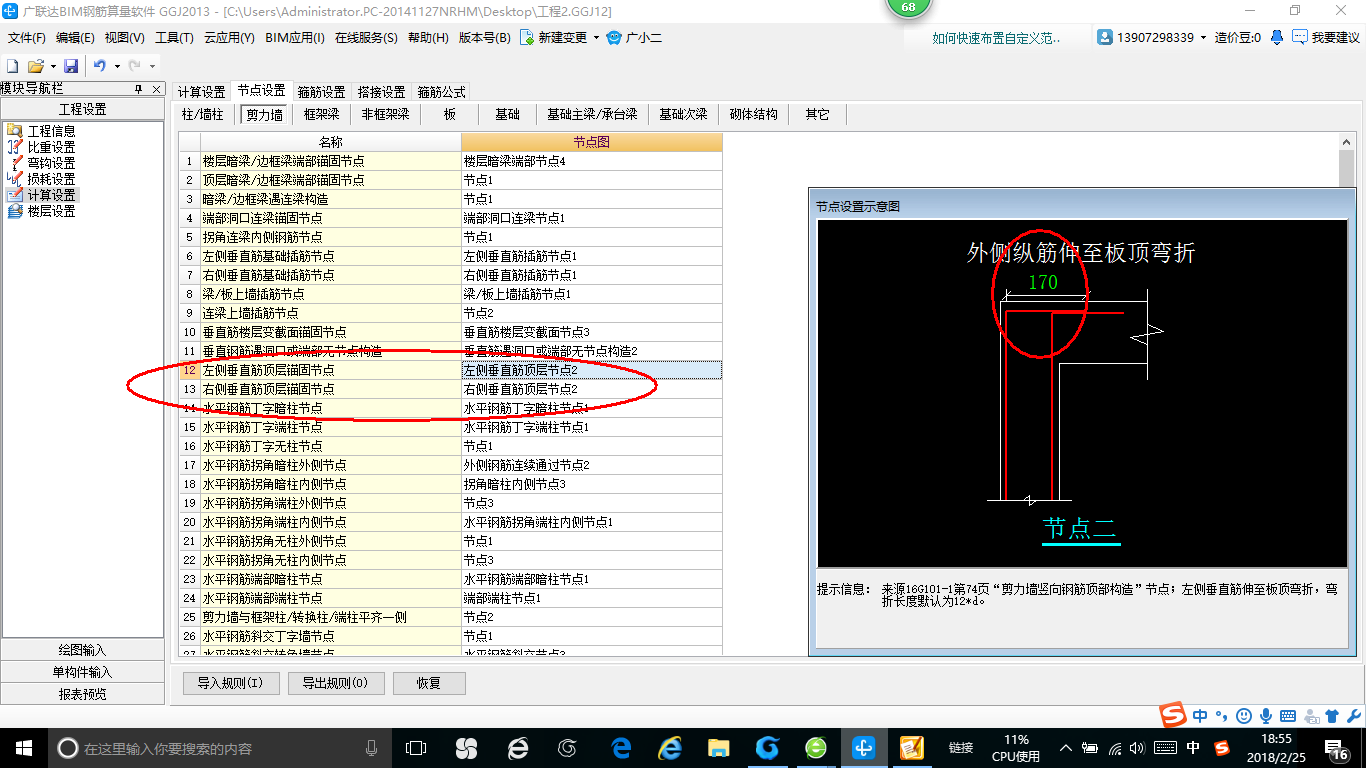Click the 新建变更 document icon

(526, 38)
